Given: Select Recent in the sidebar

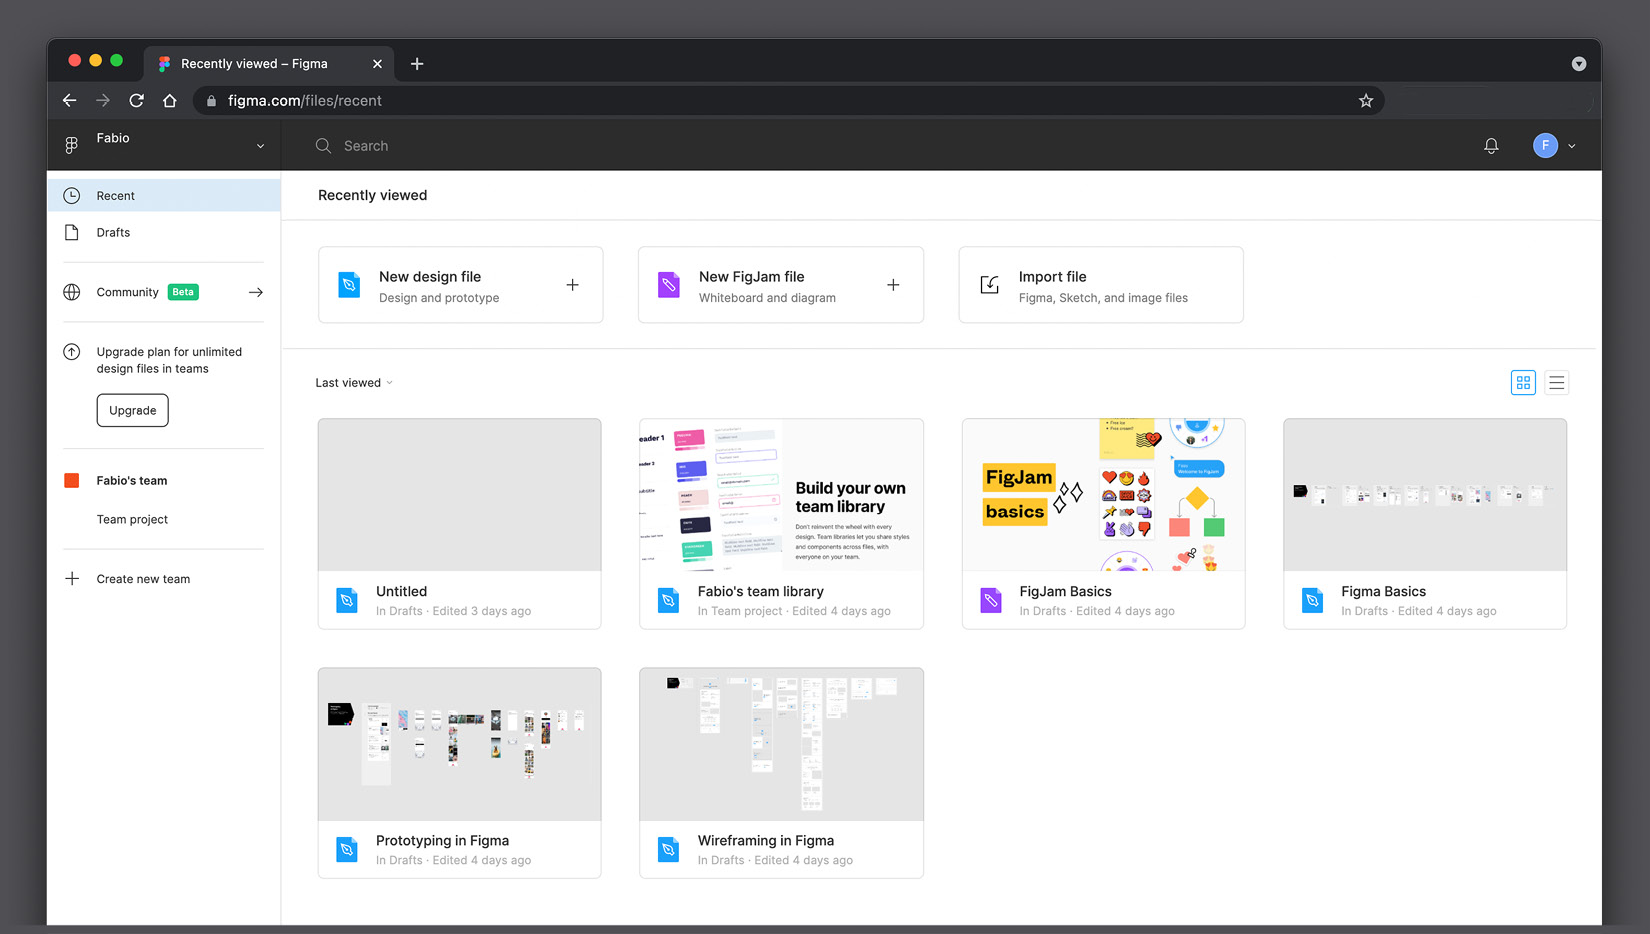Looking at the screenshot, I should (115, 196).
